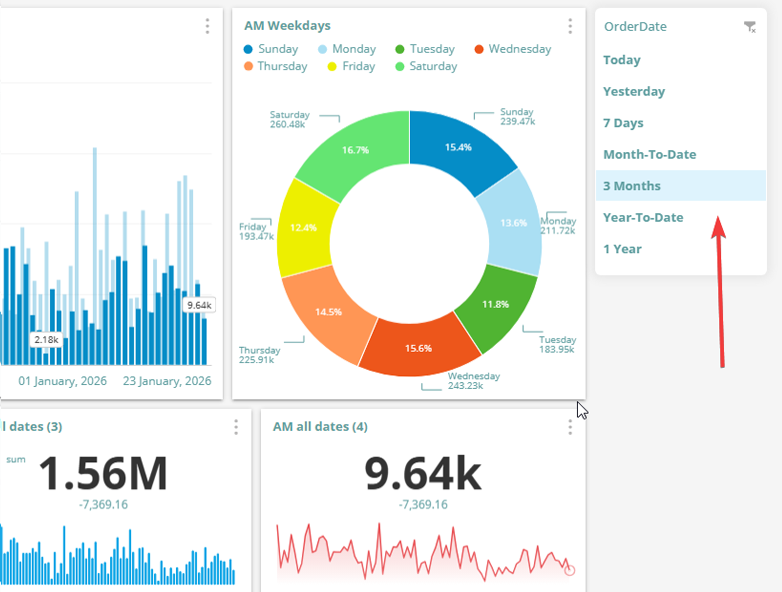The image size is (782, 592).
Task: Click the OrderDate clear filter icon
Action: pyautogui.click(x=749, y=27)
